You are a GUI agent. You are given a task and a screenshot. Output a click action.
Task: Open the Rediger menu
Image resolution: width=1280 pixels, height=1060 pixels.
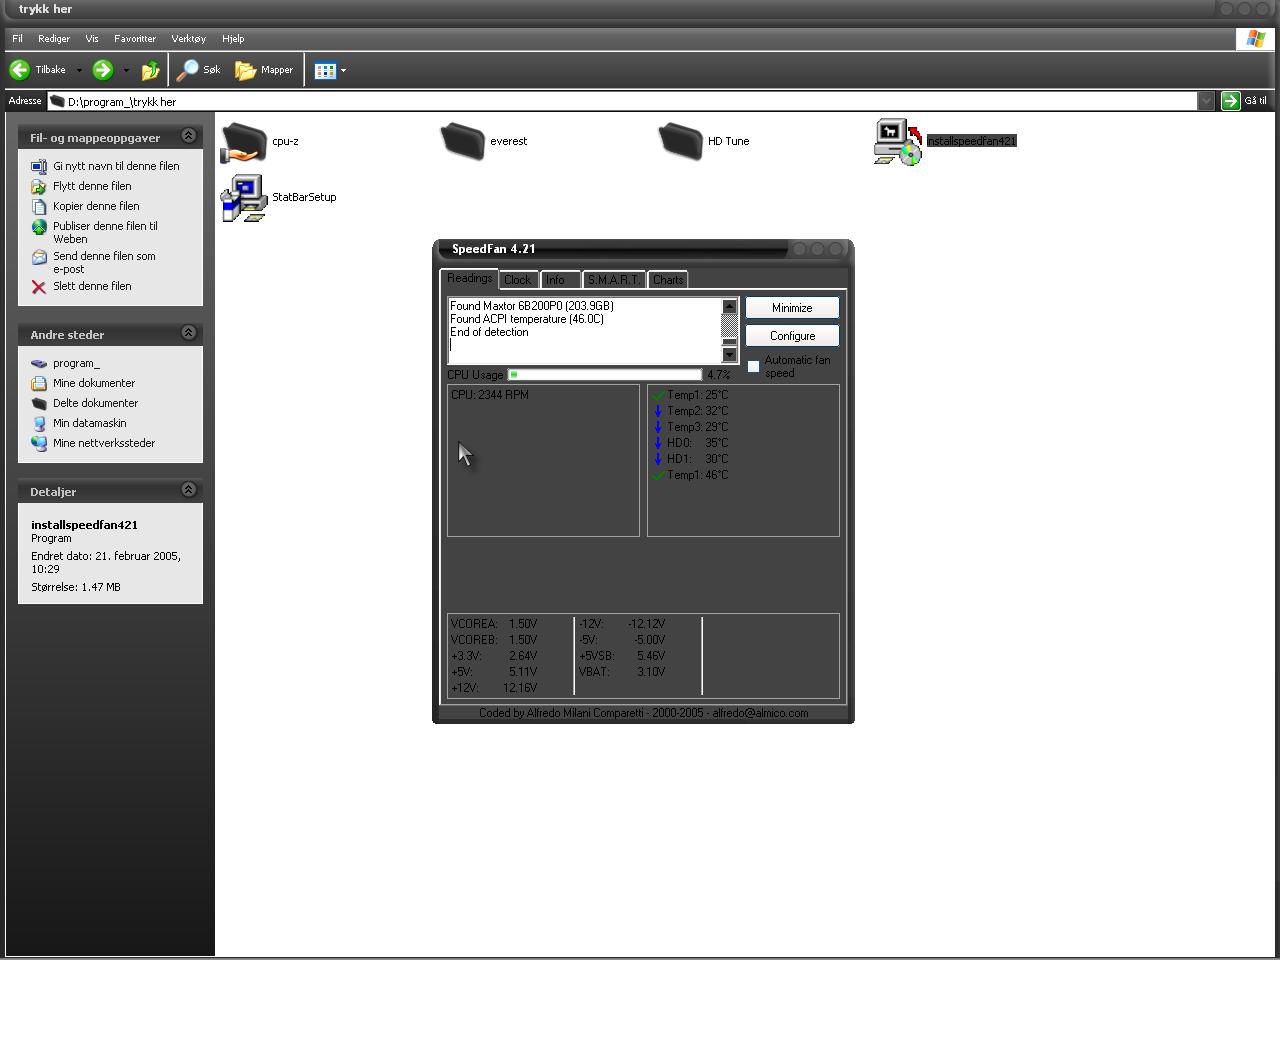click(54, 39)
